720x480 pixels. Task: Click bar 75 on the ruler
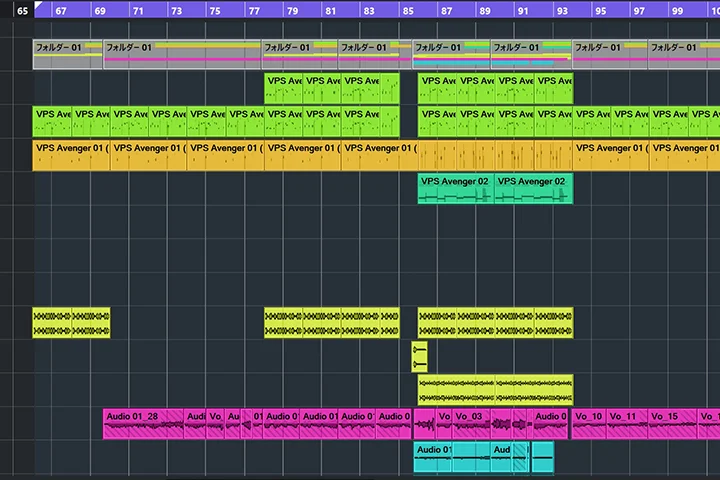215,11
